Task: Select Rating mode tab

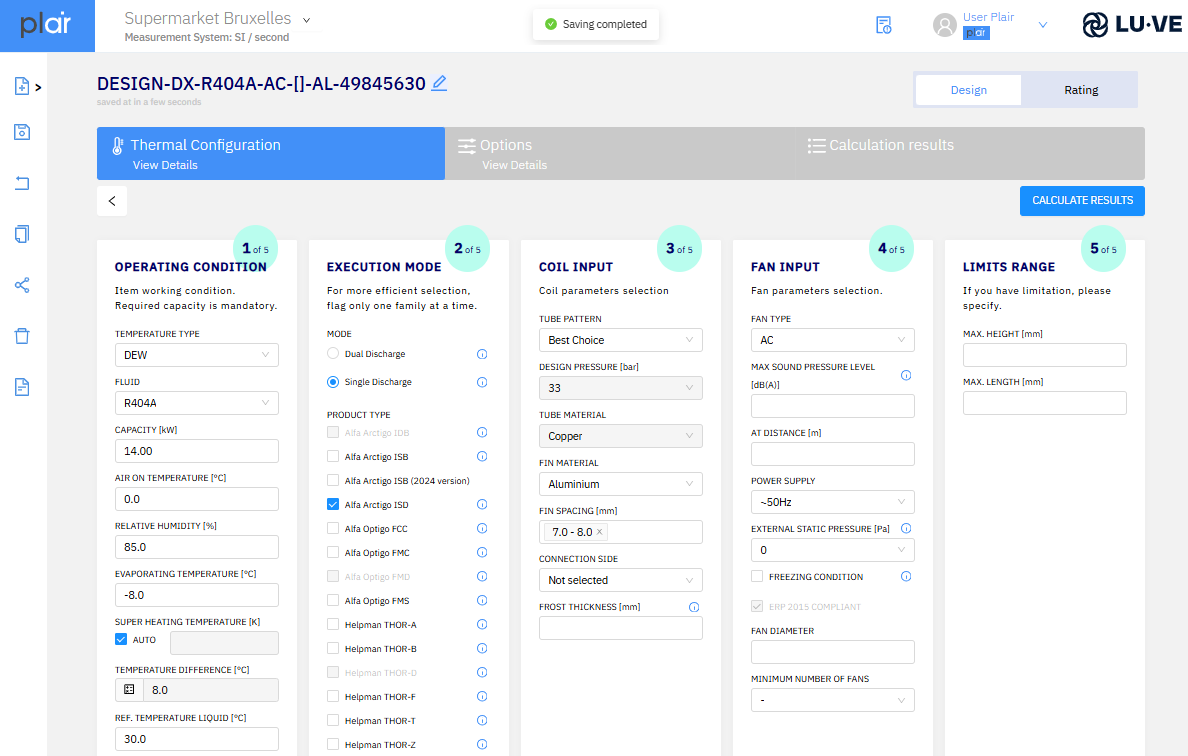Action: tap(1080, 90)
